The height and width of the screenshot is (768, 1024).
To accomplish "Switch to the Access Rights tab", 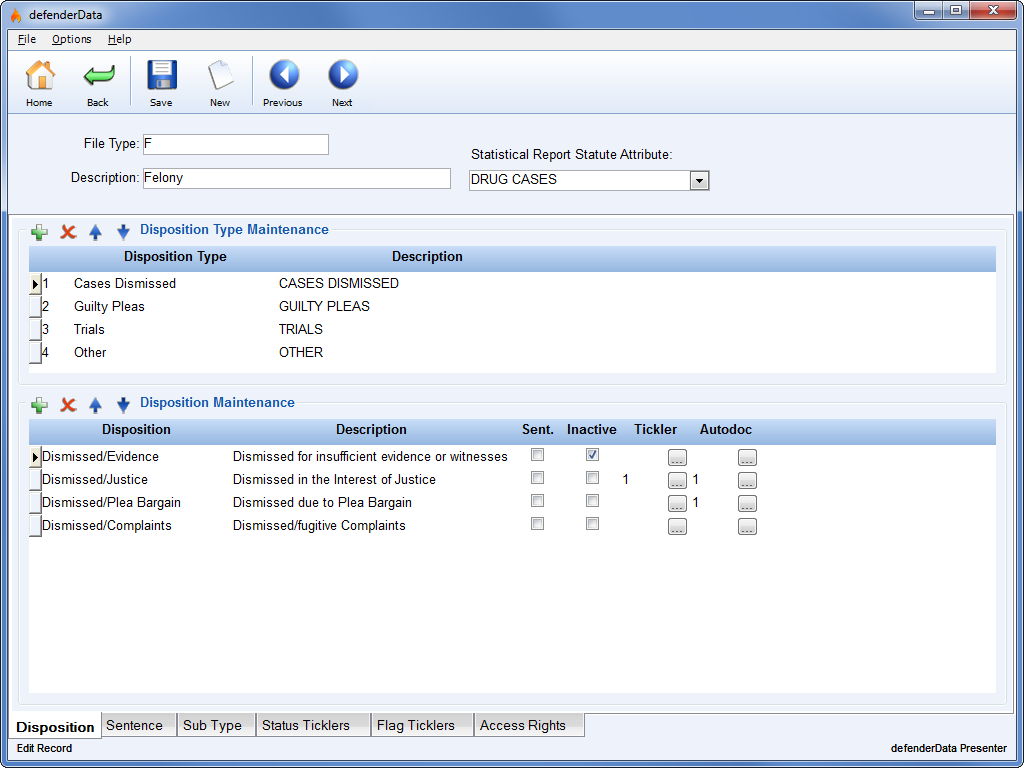I will [x=529, y=725].
